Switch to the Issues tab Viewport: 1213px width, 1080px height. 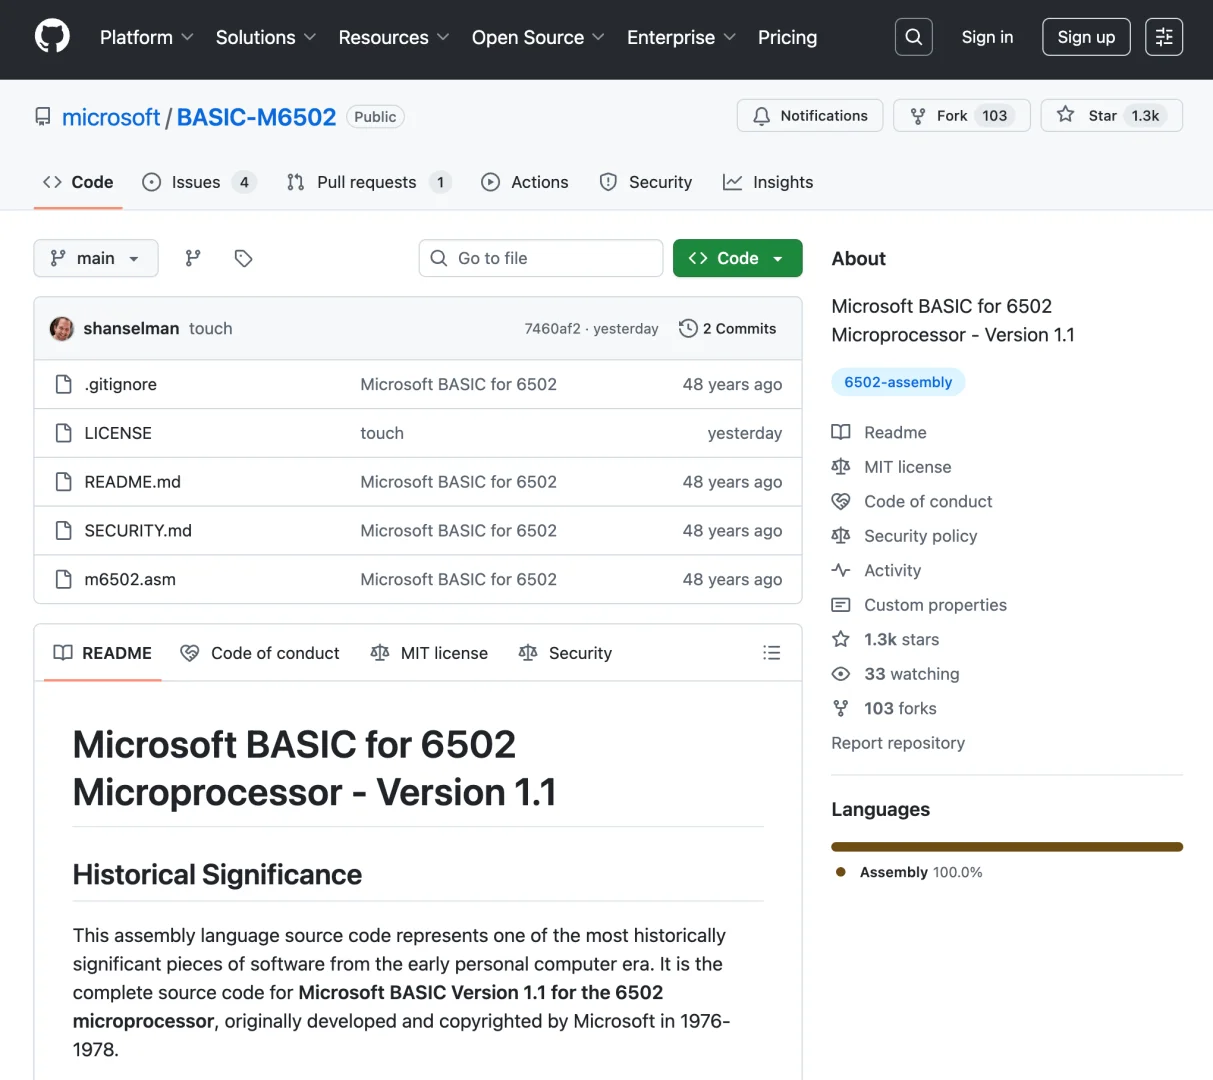tap(198, 182)
